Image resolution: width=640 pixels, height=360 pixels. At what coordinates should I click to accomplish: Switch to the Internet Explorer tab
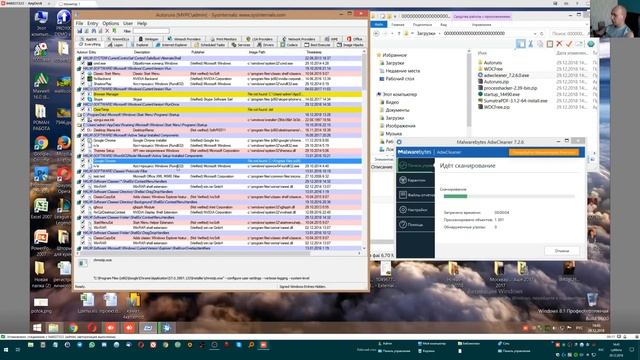click(x=171, y=45)
